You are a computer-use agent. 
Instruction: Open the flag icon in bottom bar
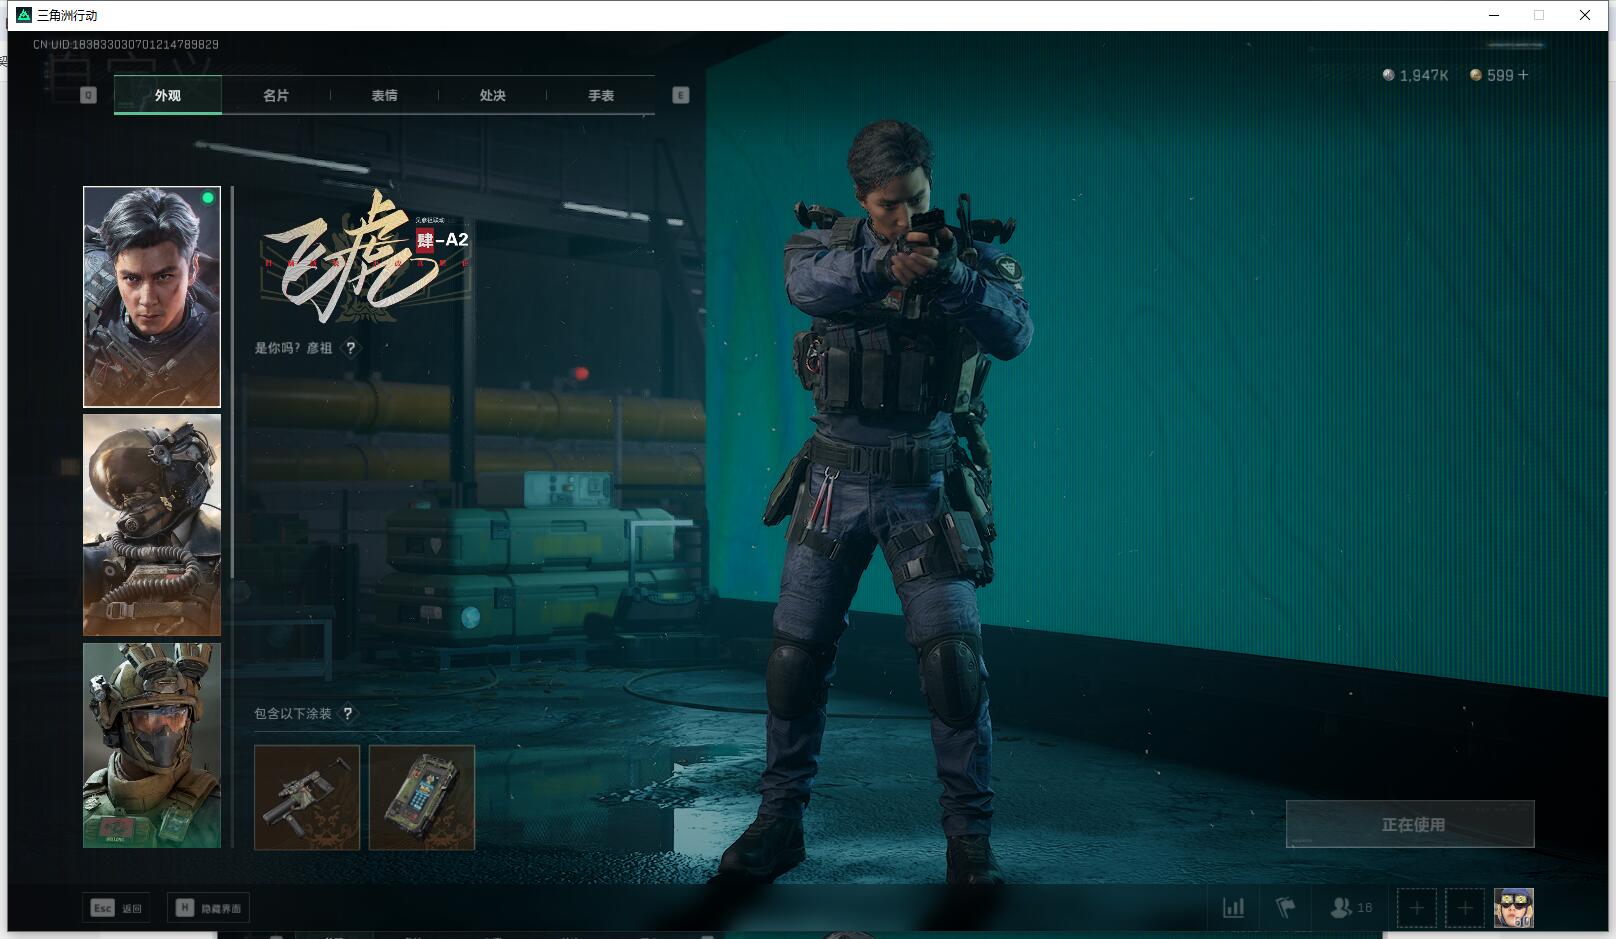[x=1286, y=908]
